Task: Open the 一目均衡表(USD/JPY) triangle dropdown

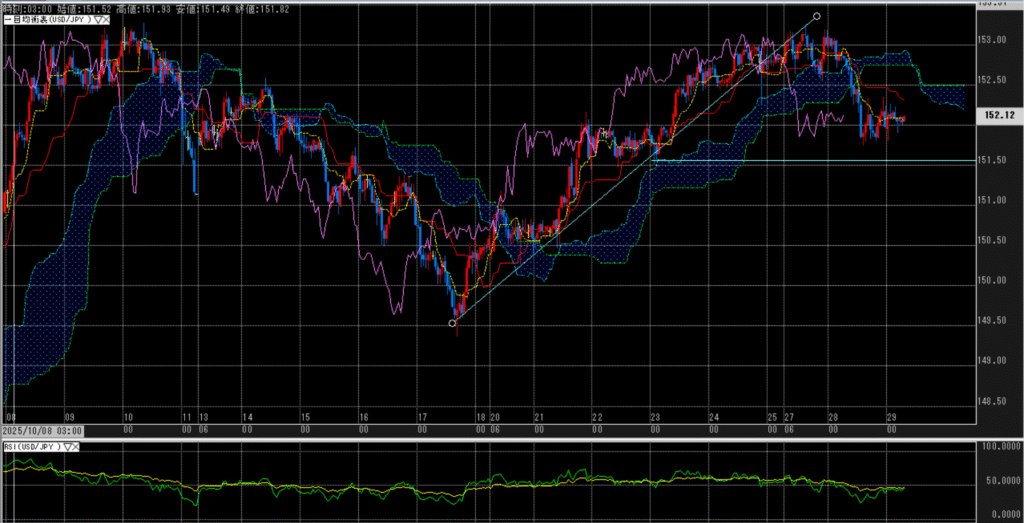Action: pos(98,18)
